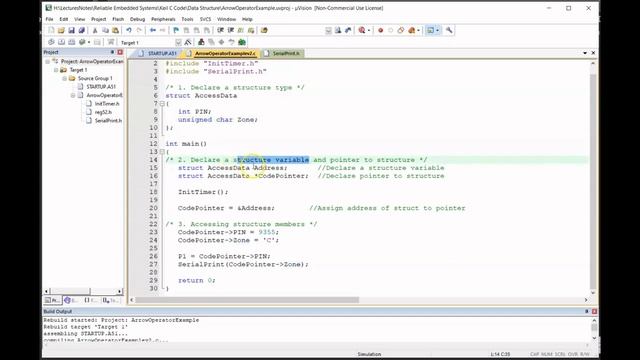This screenshot has height=360, width=640.
Task: Click the Build Output vertical scrollbar
Action: (594, 328)
